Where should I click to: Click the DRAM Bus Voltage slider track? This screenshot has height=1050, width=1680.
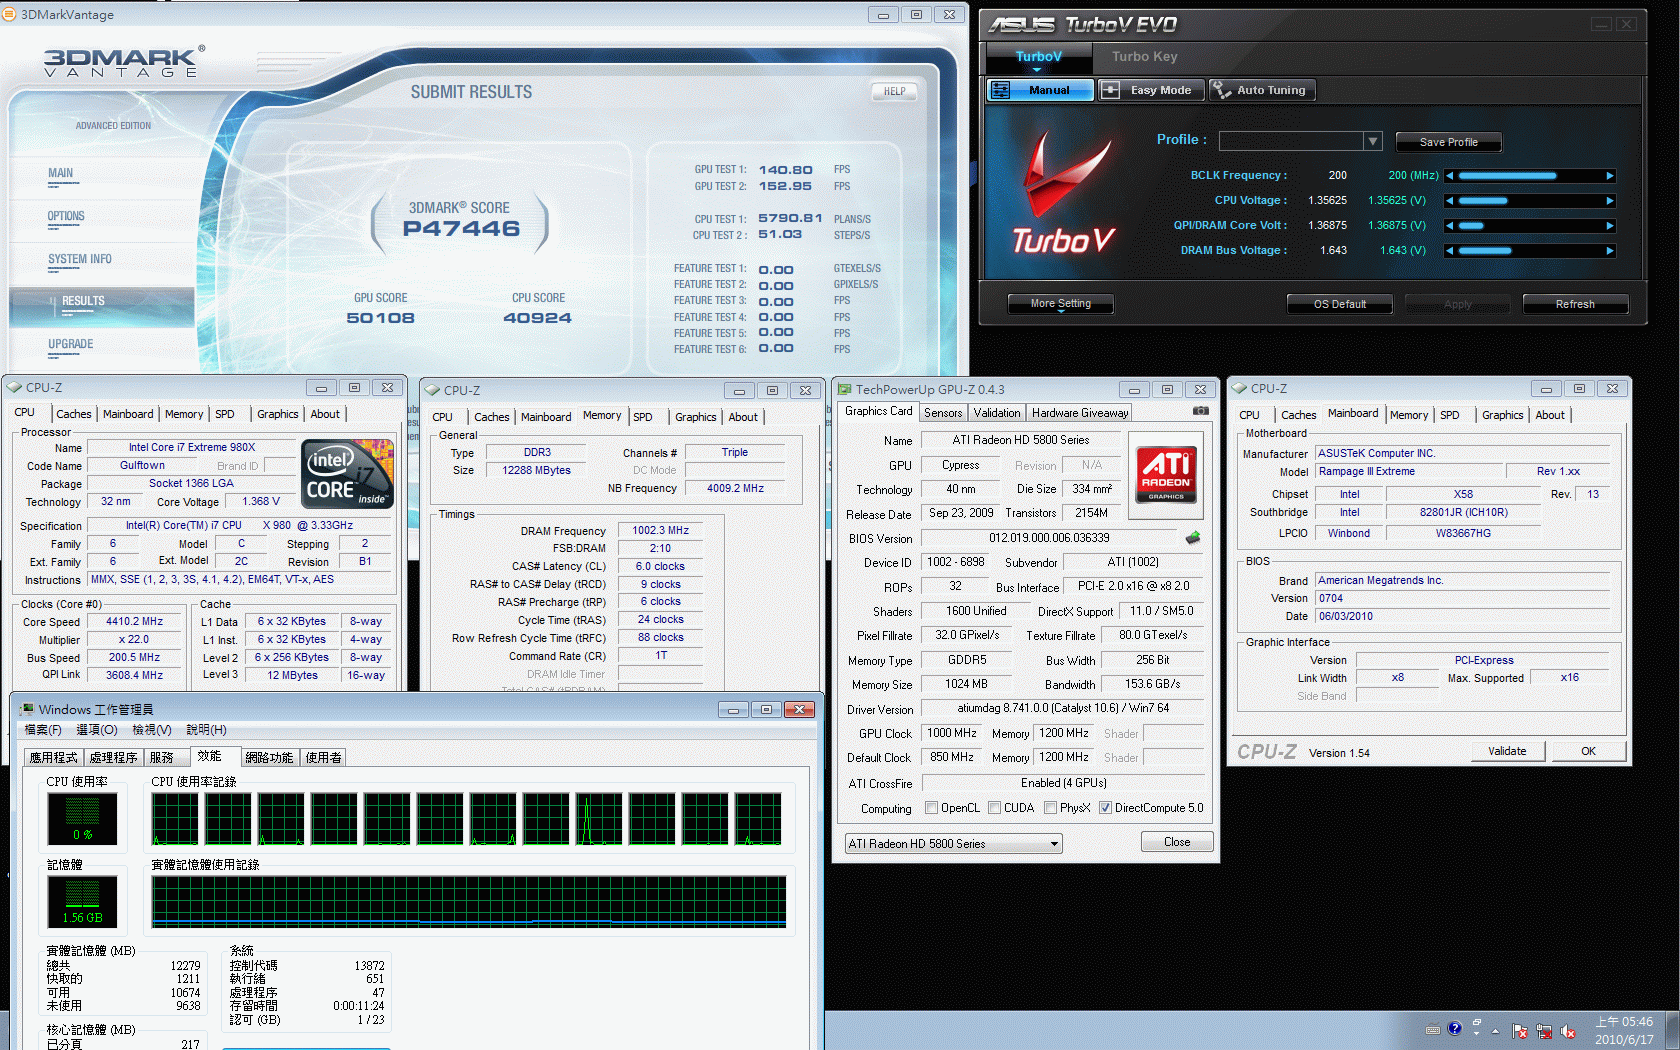(x=1530, y=251)
